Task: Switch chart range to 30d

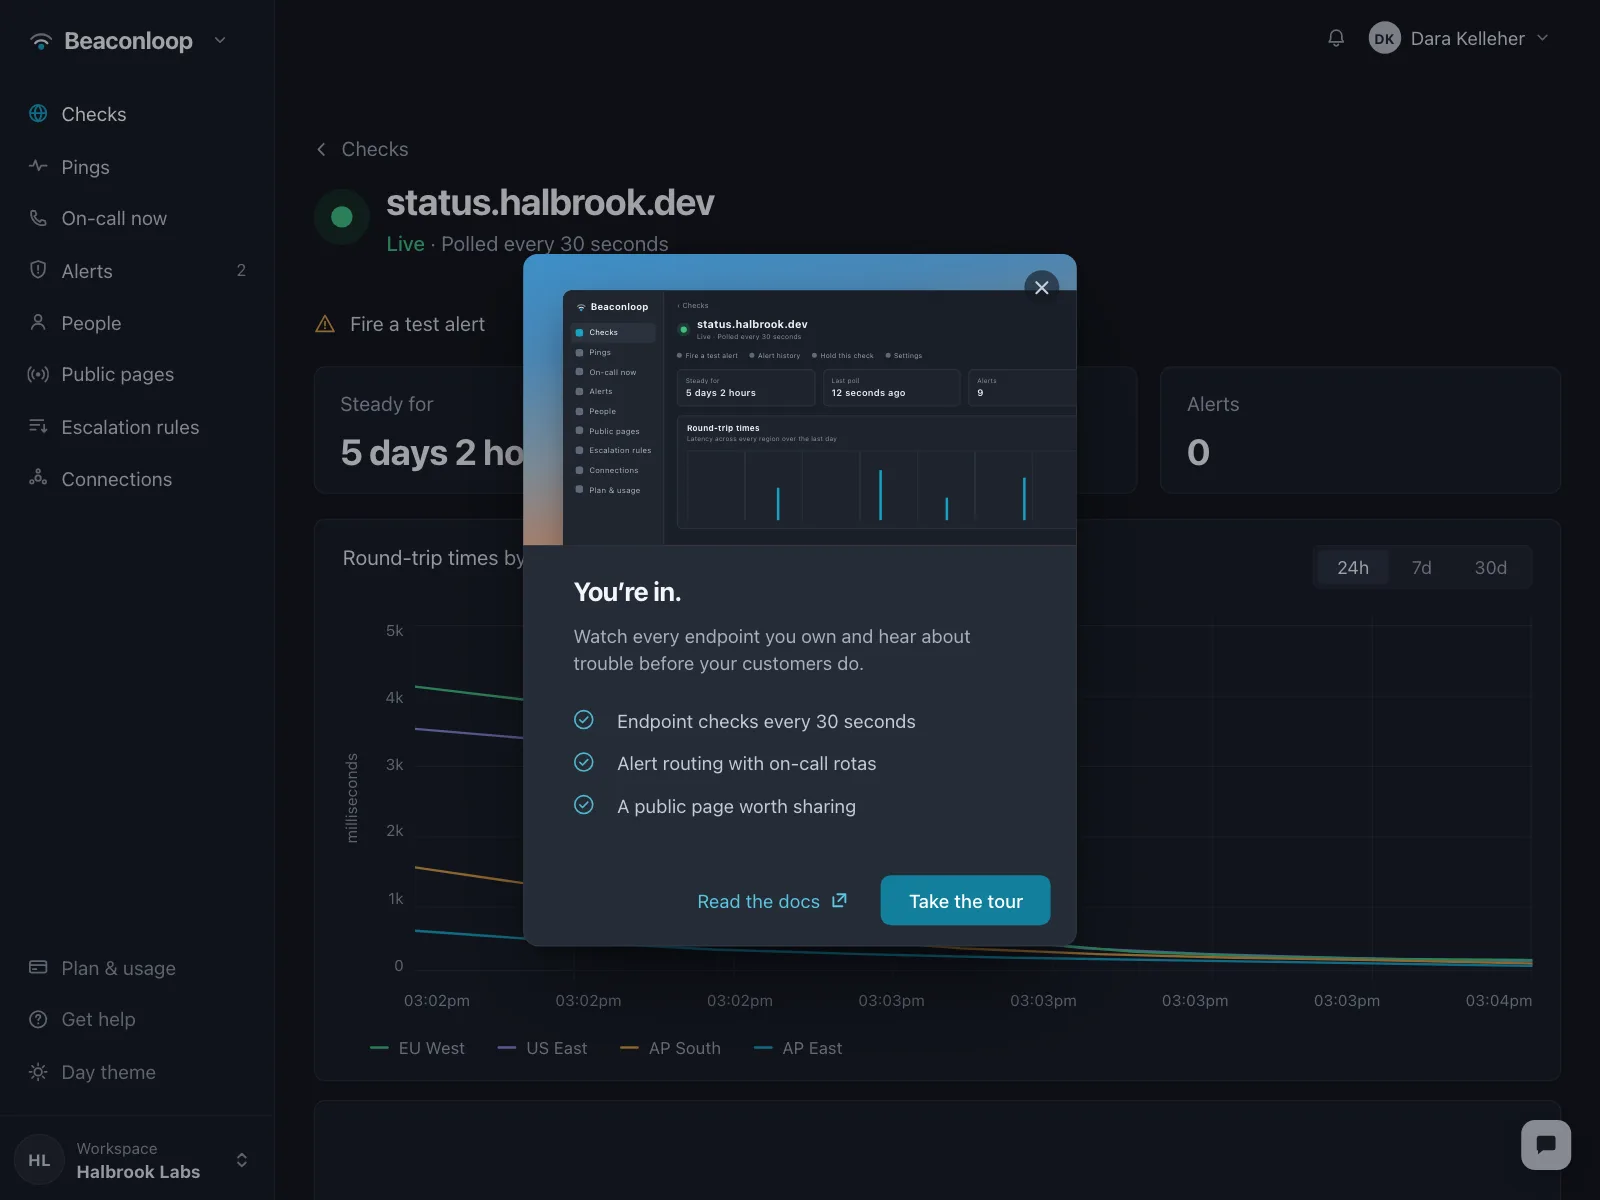Action: [1490, 567]
